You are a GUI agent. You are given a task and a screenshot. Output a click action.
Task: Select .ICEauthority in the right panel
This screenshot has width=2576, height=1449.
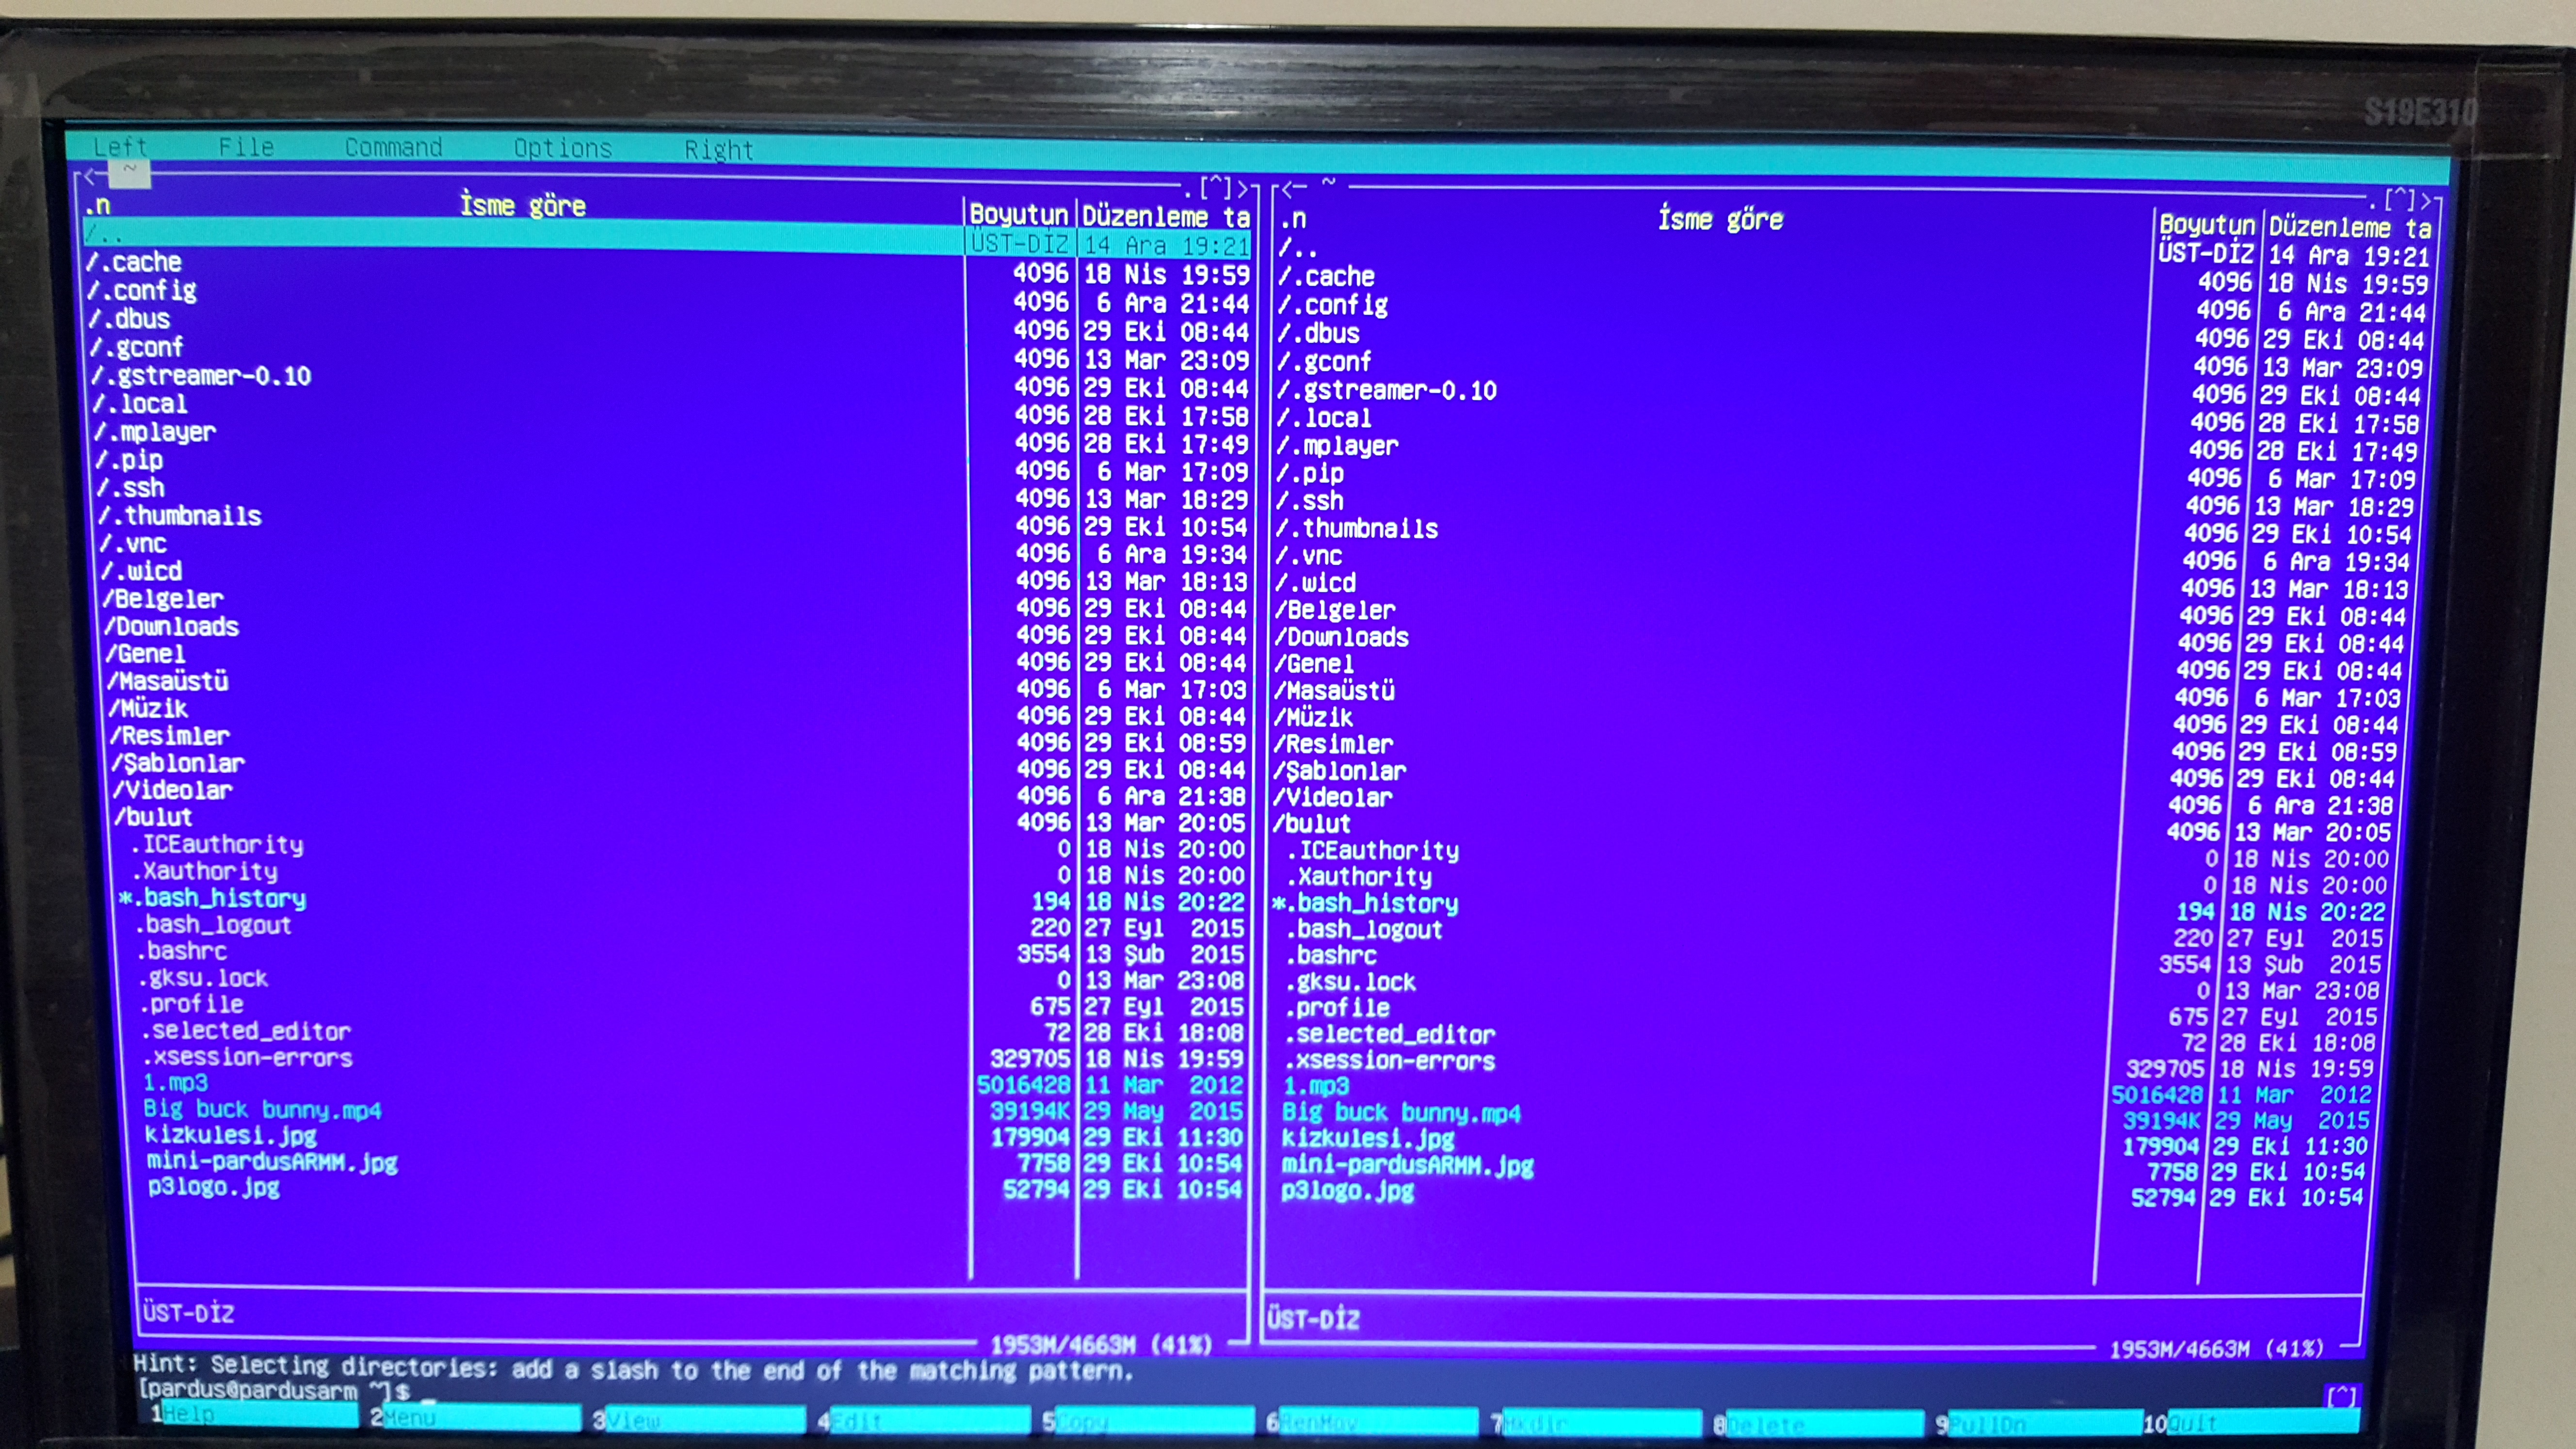click(x=1373, y=851)
